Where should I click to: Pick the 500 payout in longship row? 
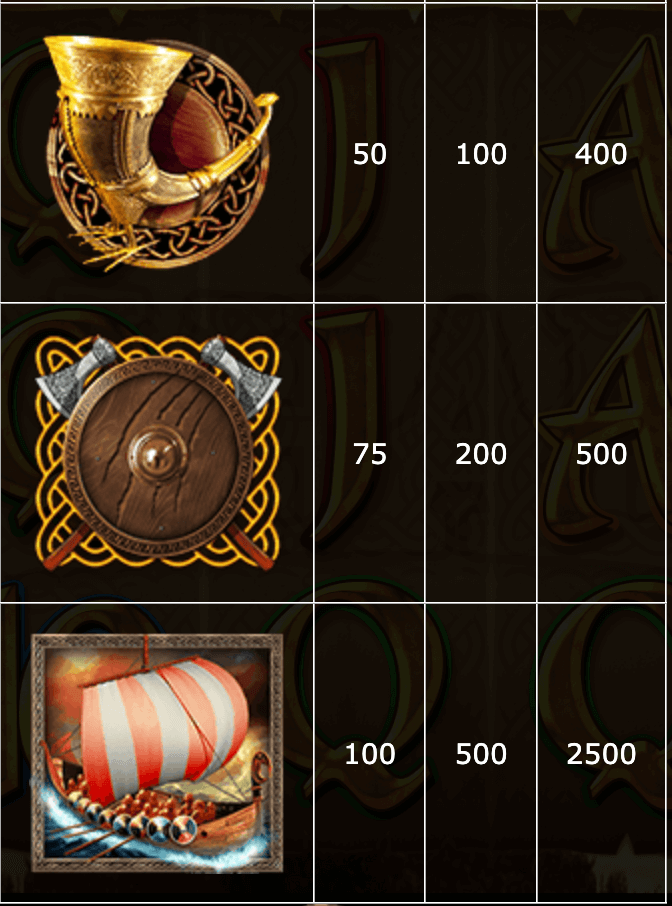pyautogui.click(x=481, y=754)
